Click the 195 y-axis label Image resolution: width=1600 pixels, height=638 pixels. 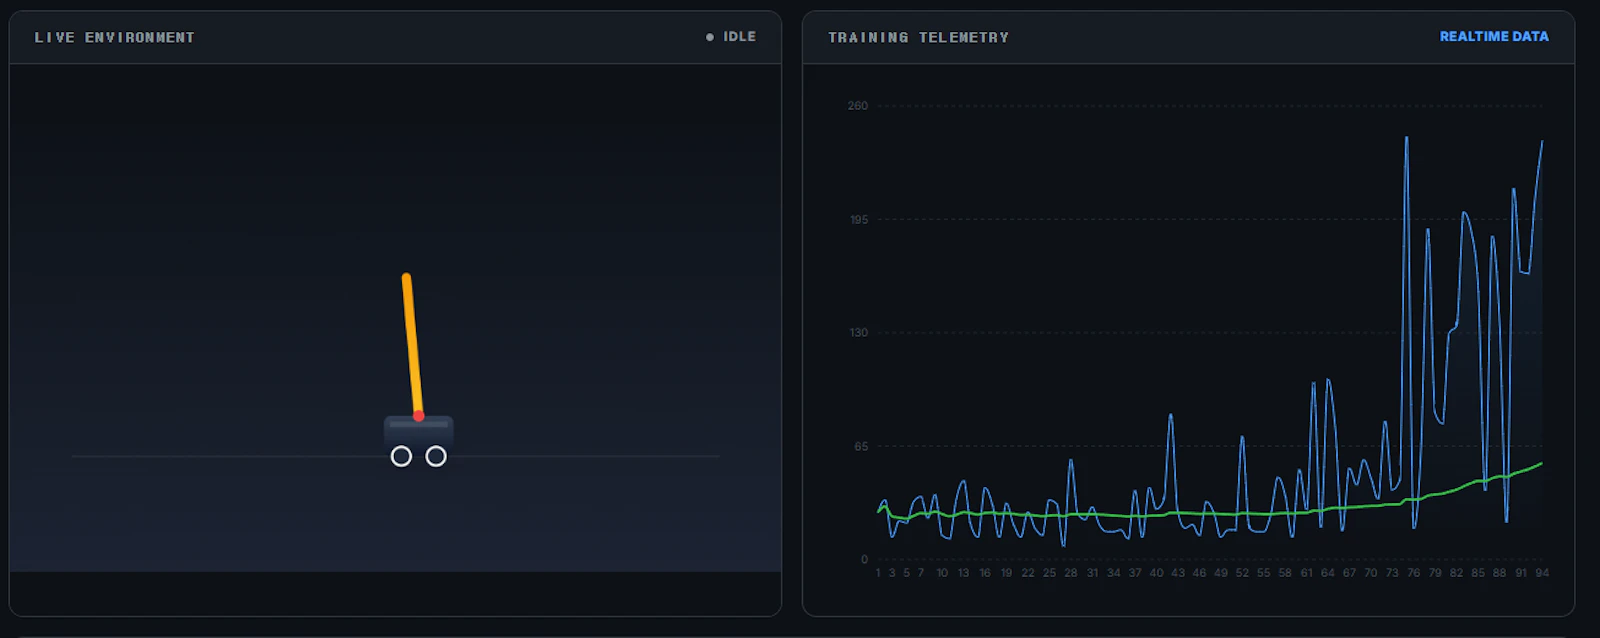[x=859, y=219]
